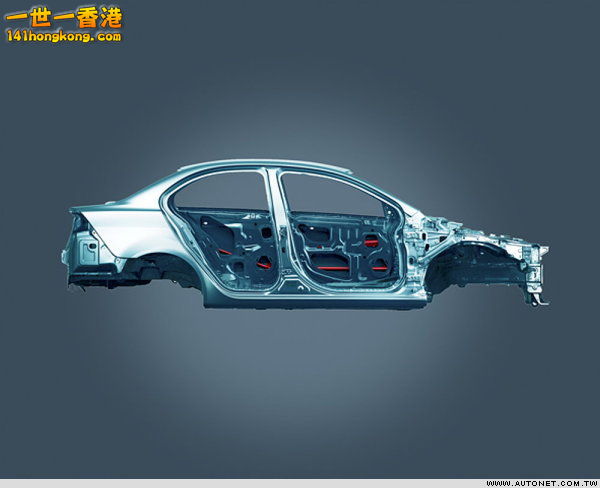Viewport: 600px width, 488px height.
Task: Click the empty gray background below car
Action: (300, 390)
